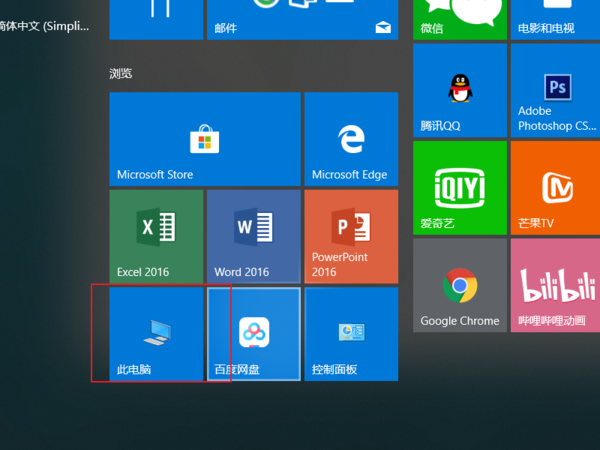Open 百度网盘 (Baidu Netdisk) tile
This screenshot has width=600, height=450.
(253, 333)
